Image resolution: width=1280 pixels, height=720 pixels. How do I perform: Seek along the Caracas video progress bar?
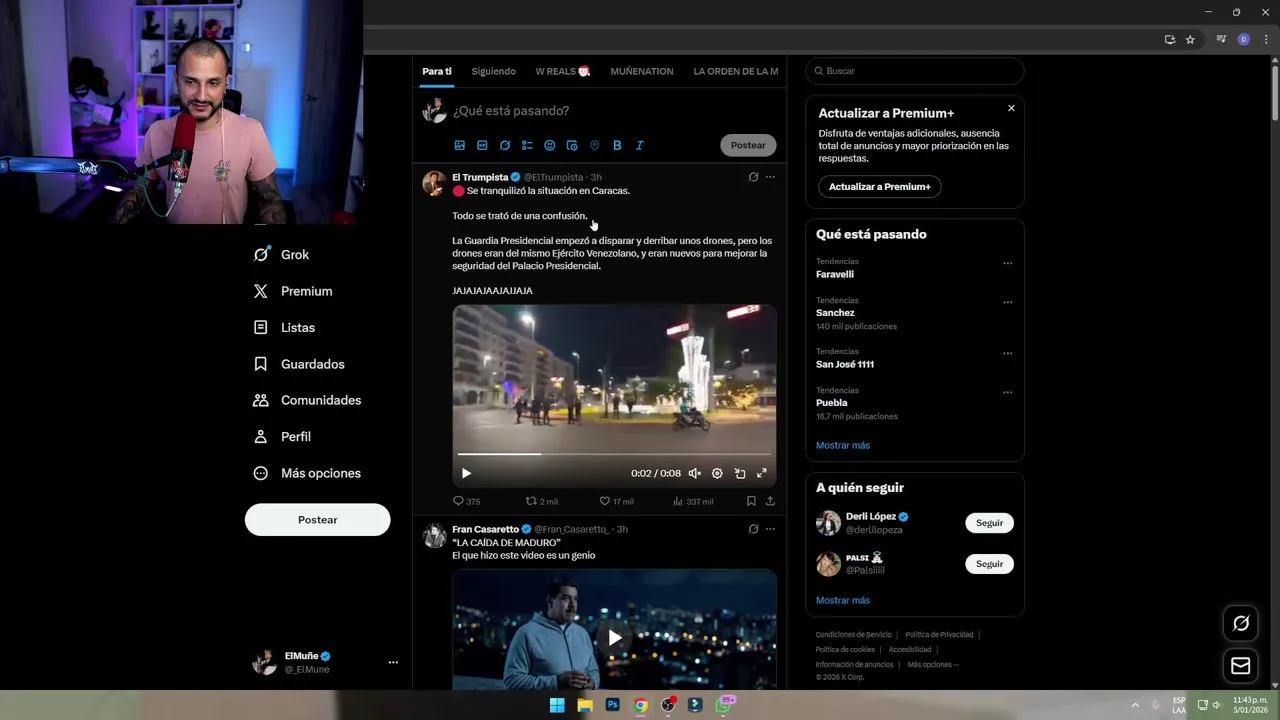coord(614,455)
